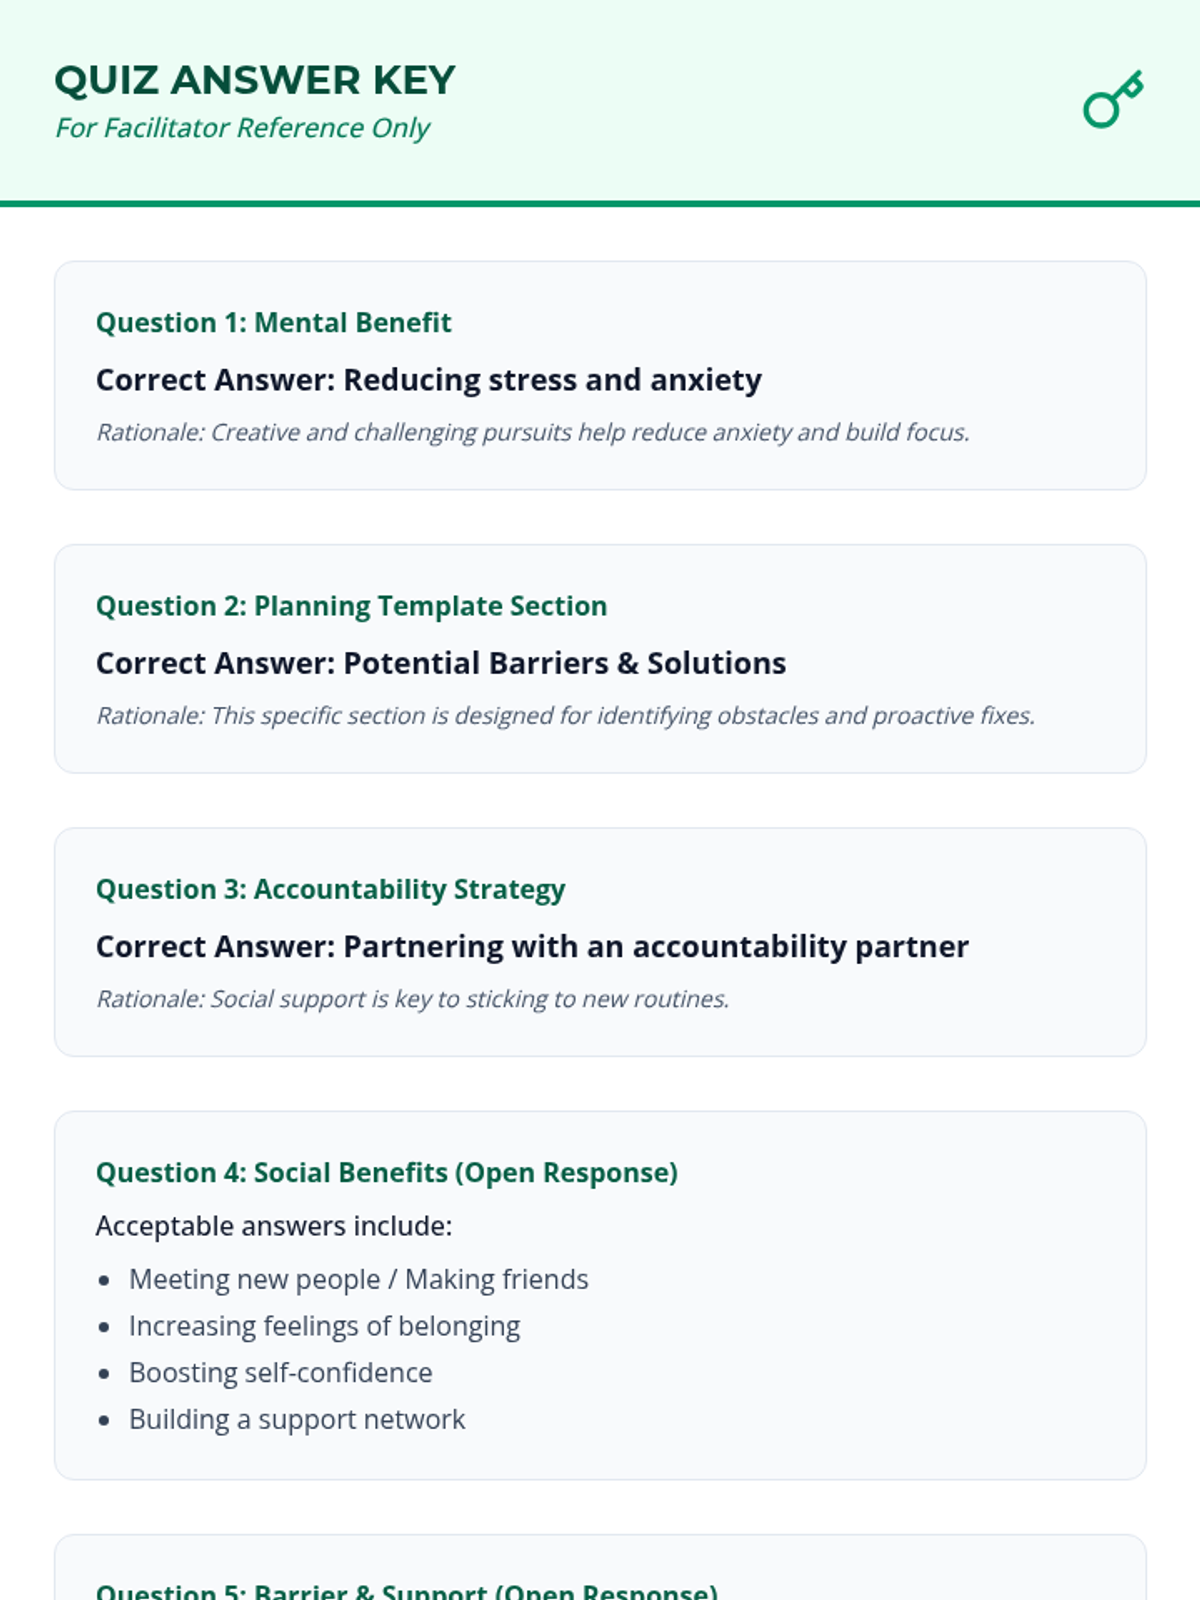Select Correct Answer: Potential Barriers & Solutions
The height and width of the screenshot is (1600, 1200).
(x=440, y=663)
